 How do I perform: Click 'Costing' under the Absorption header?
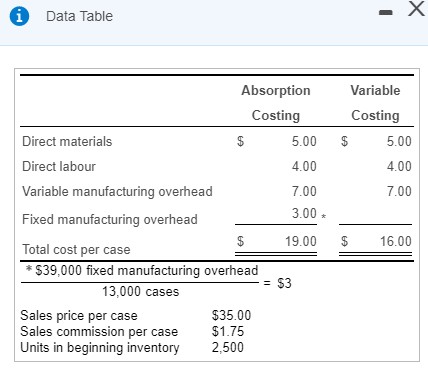(276, 116)
